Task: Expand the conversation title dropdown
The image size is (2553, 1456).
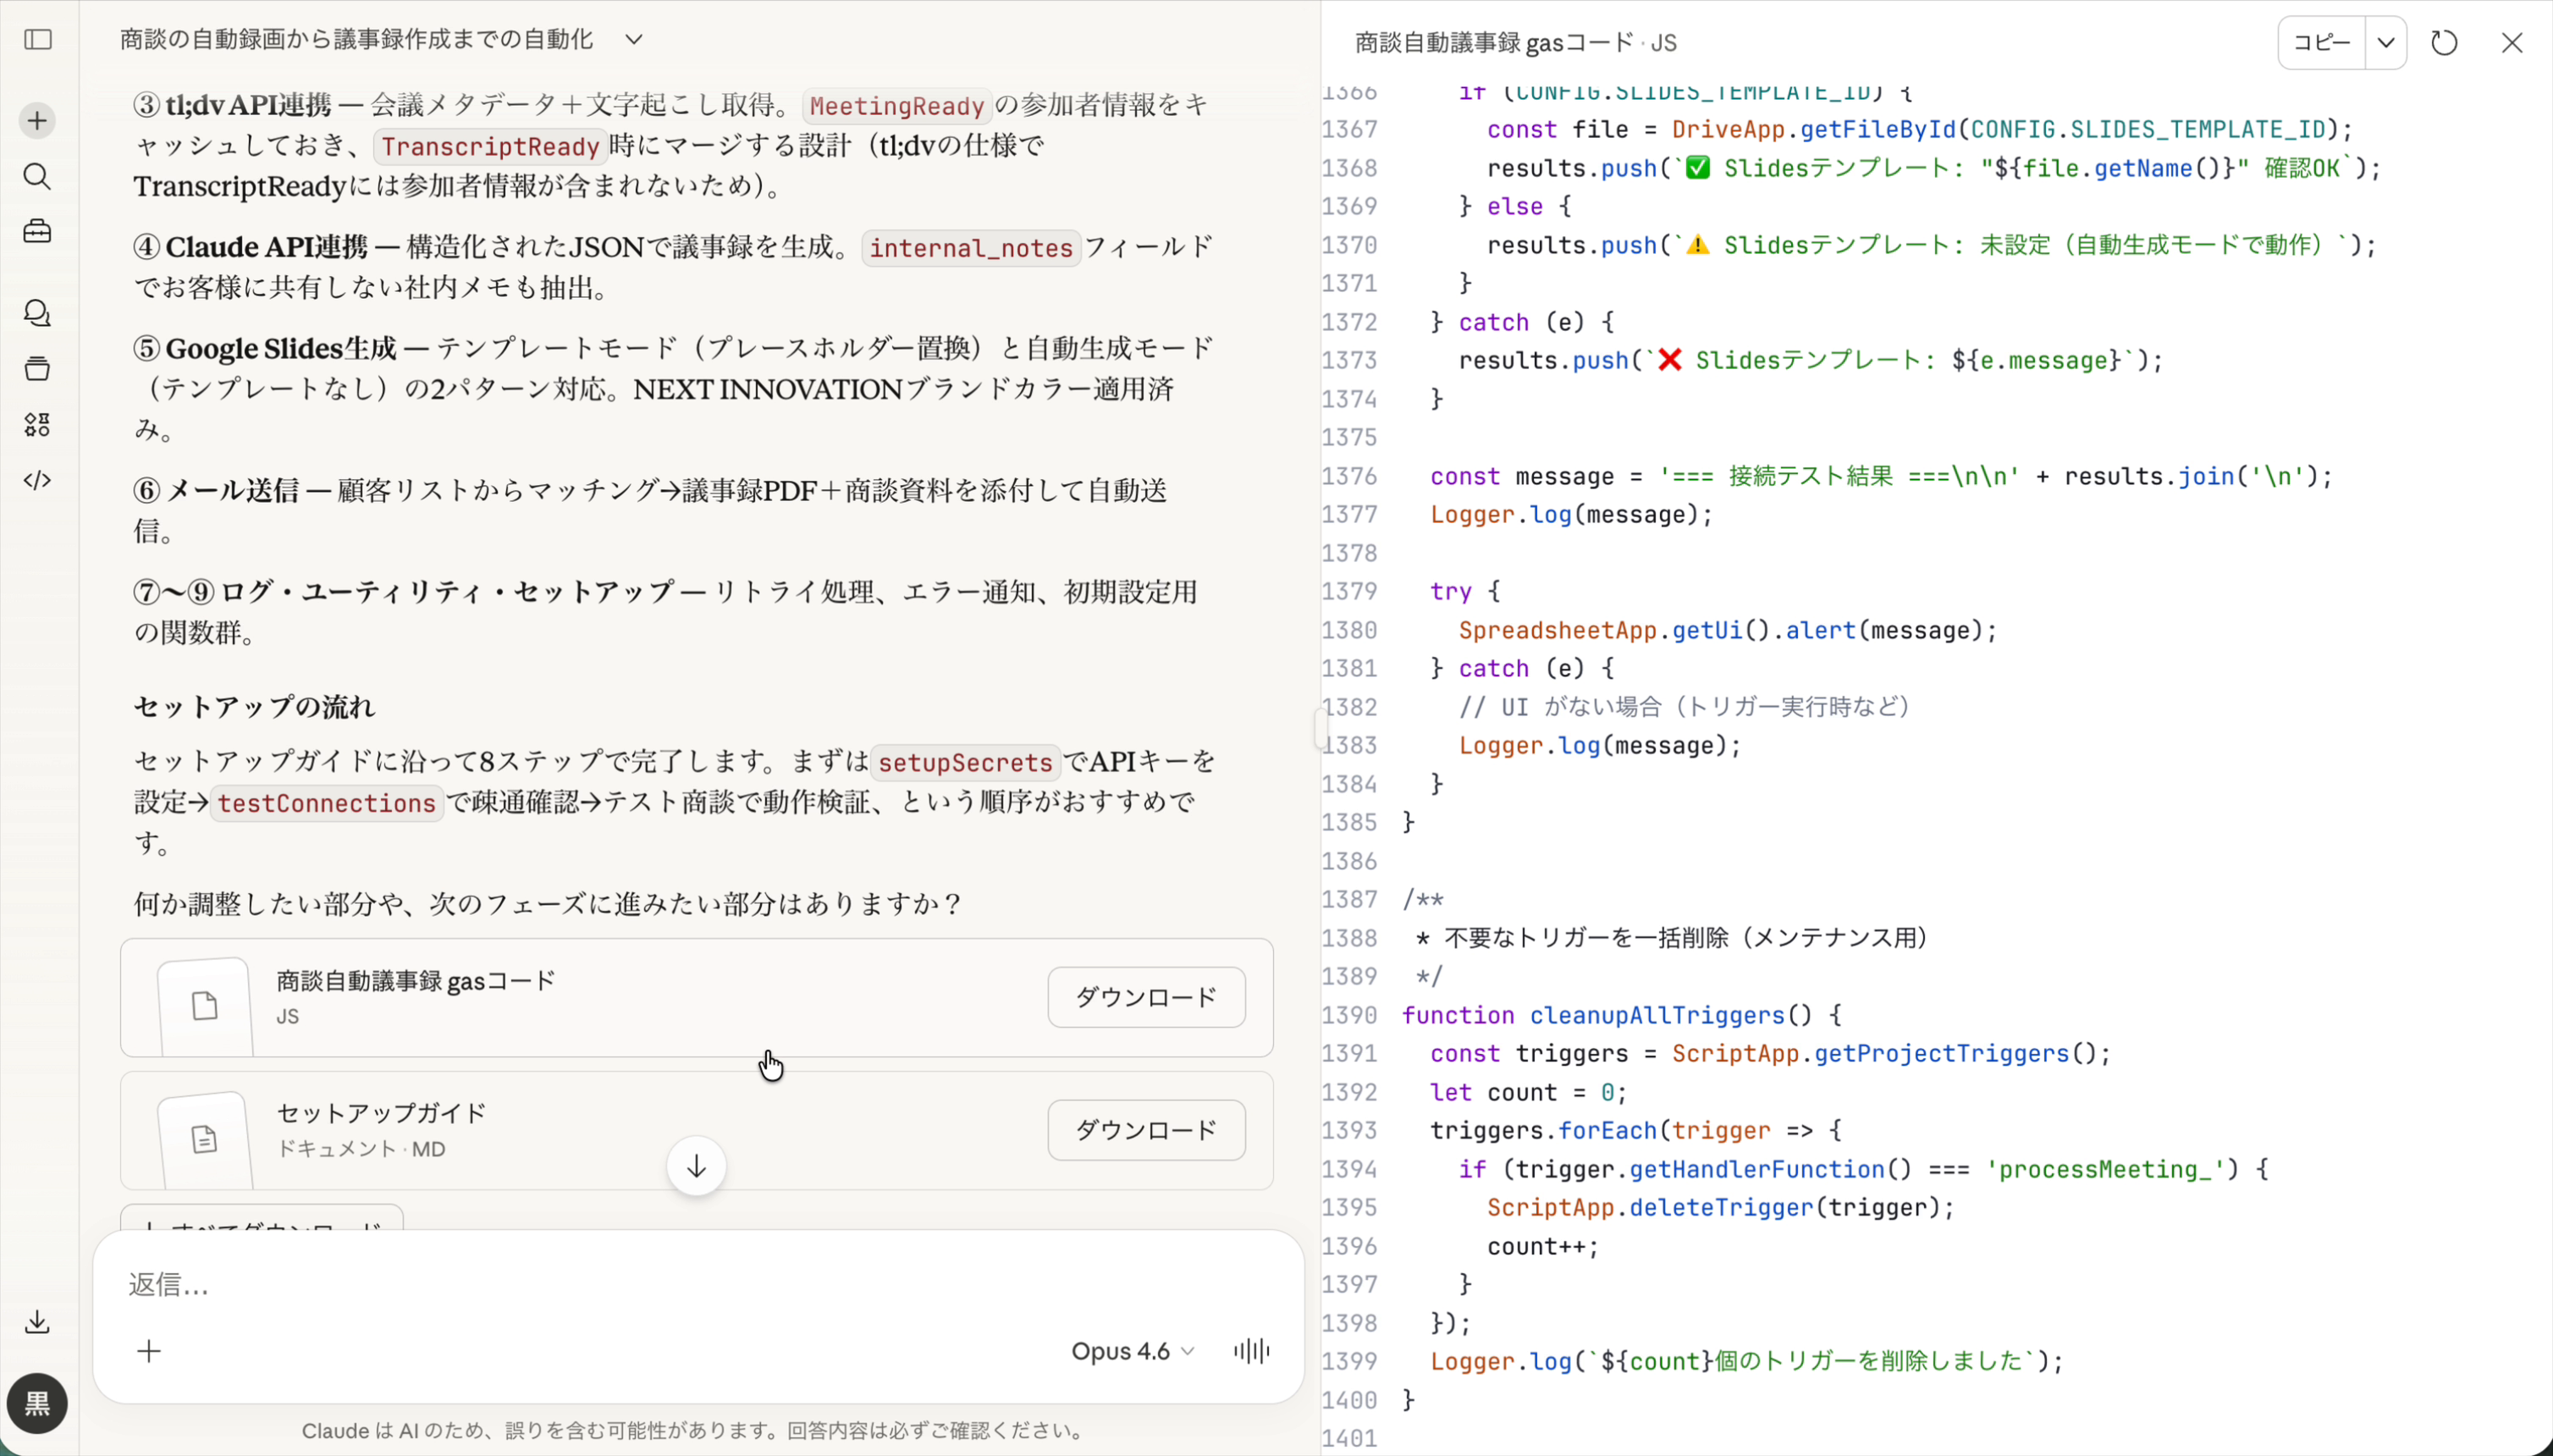Action: coord(634,38)
